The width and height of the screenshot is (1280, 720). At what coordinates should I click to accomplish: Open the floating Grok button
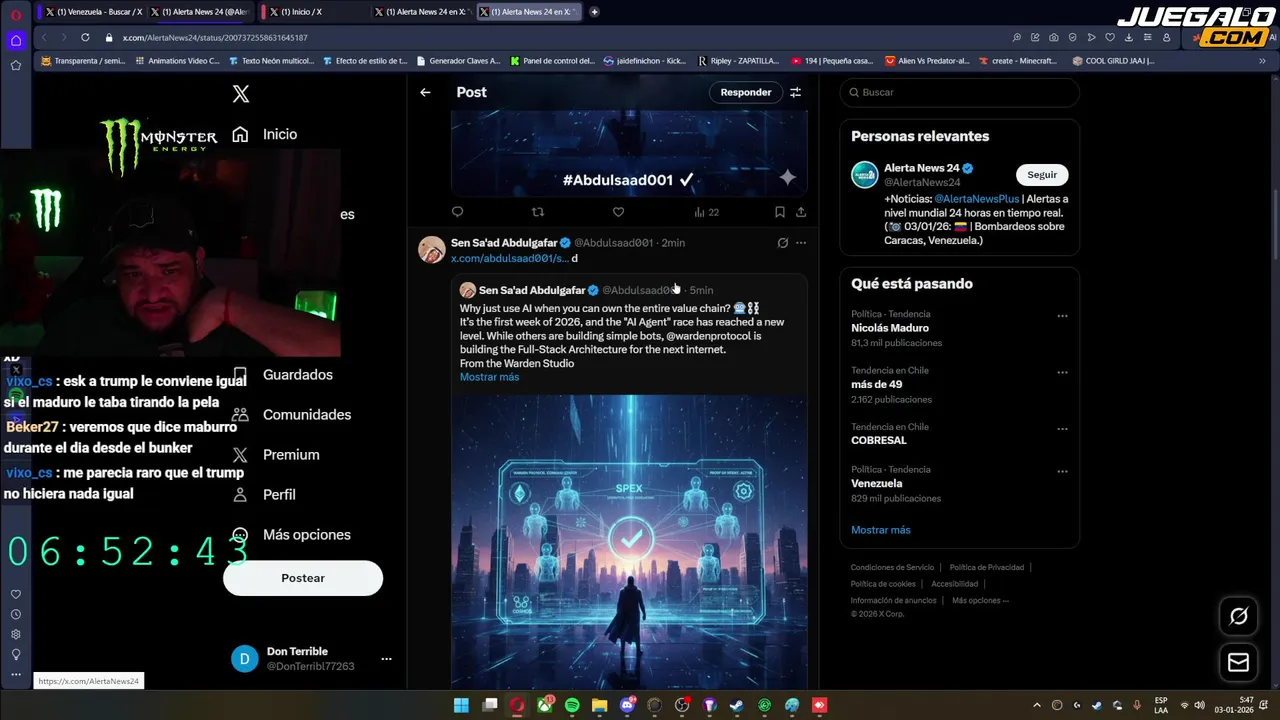point(1238,617)
